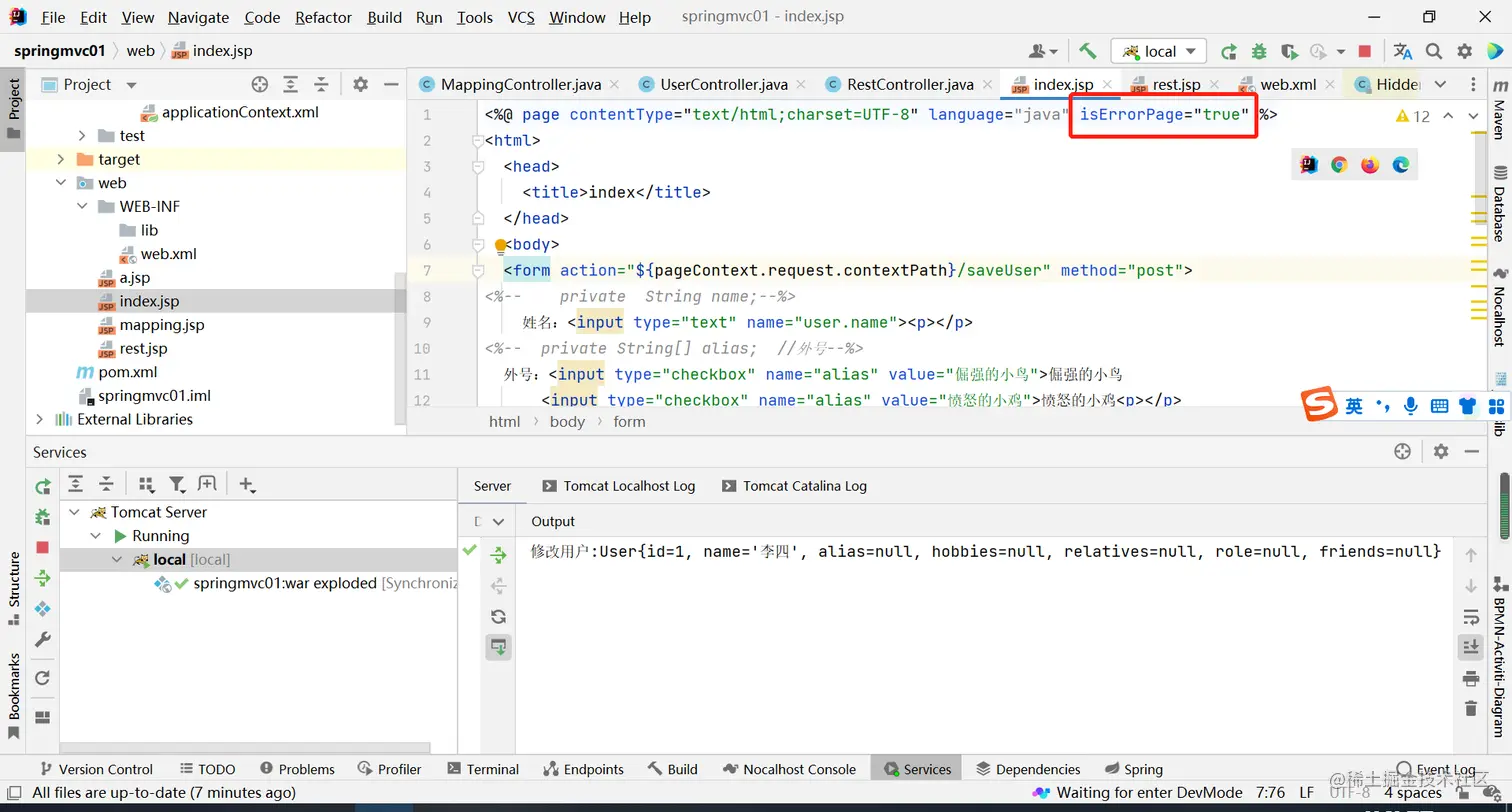Toggle the Project tool window stripe button

[x=13, y=109]
